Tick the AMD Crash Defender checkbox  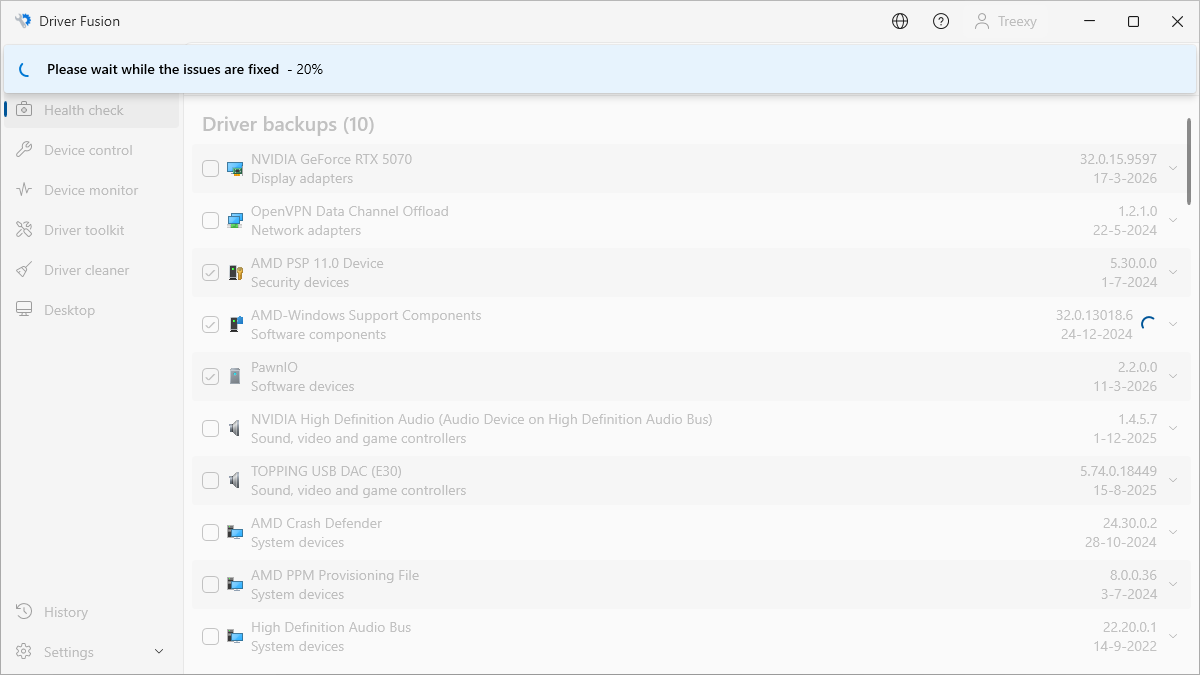point(210,533)
